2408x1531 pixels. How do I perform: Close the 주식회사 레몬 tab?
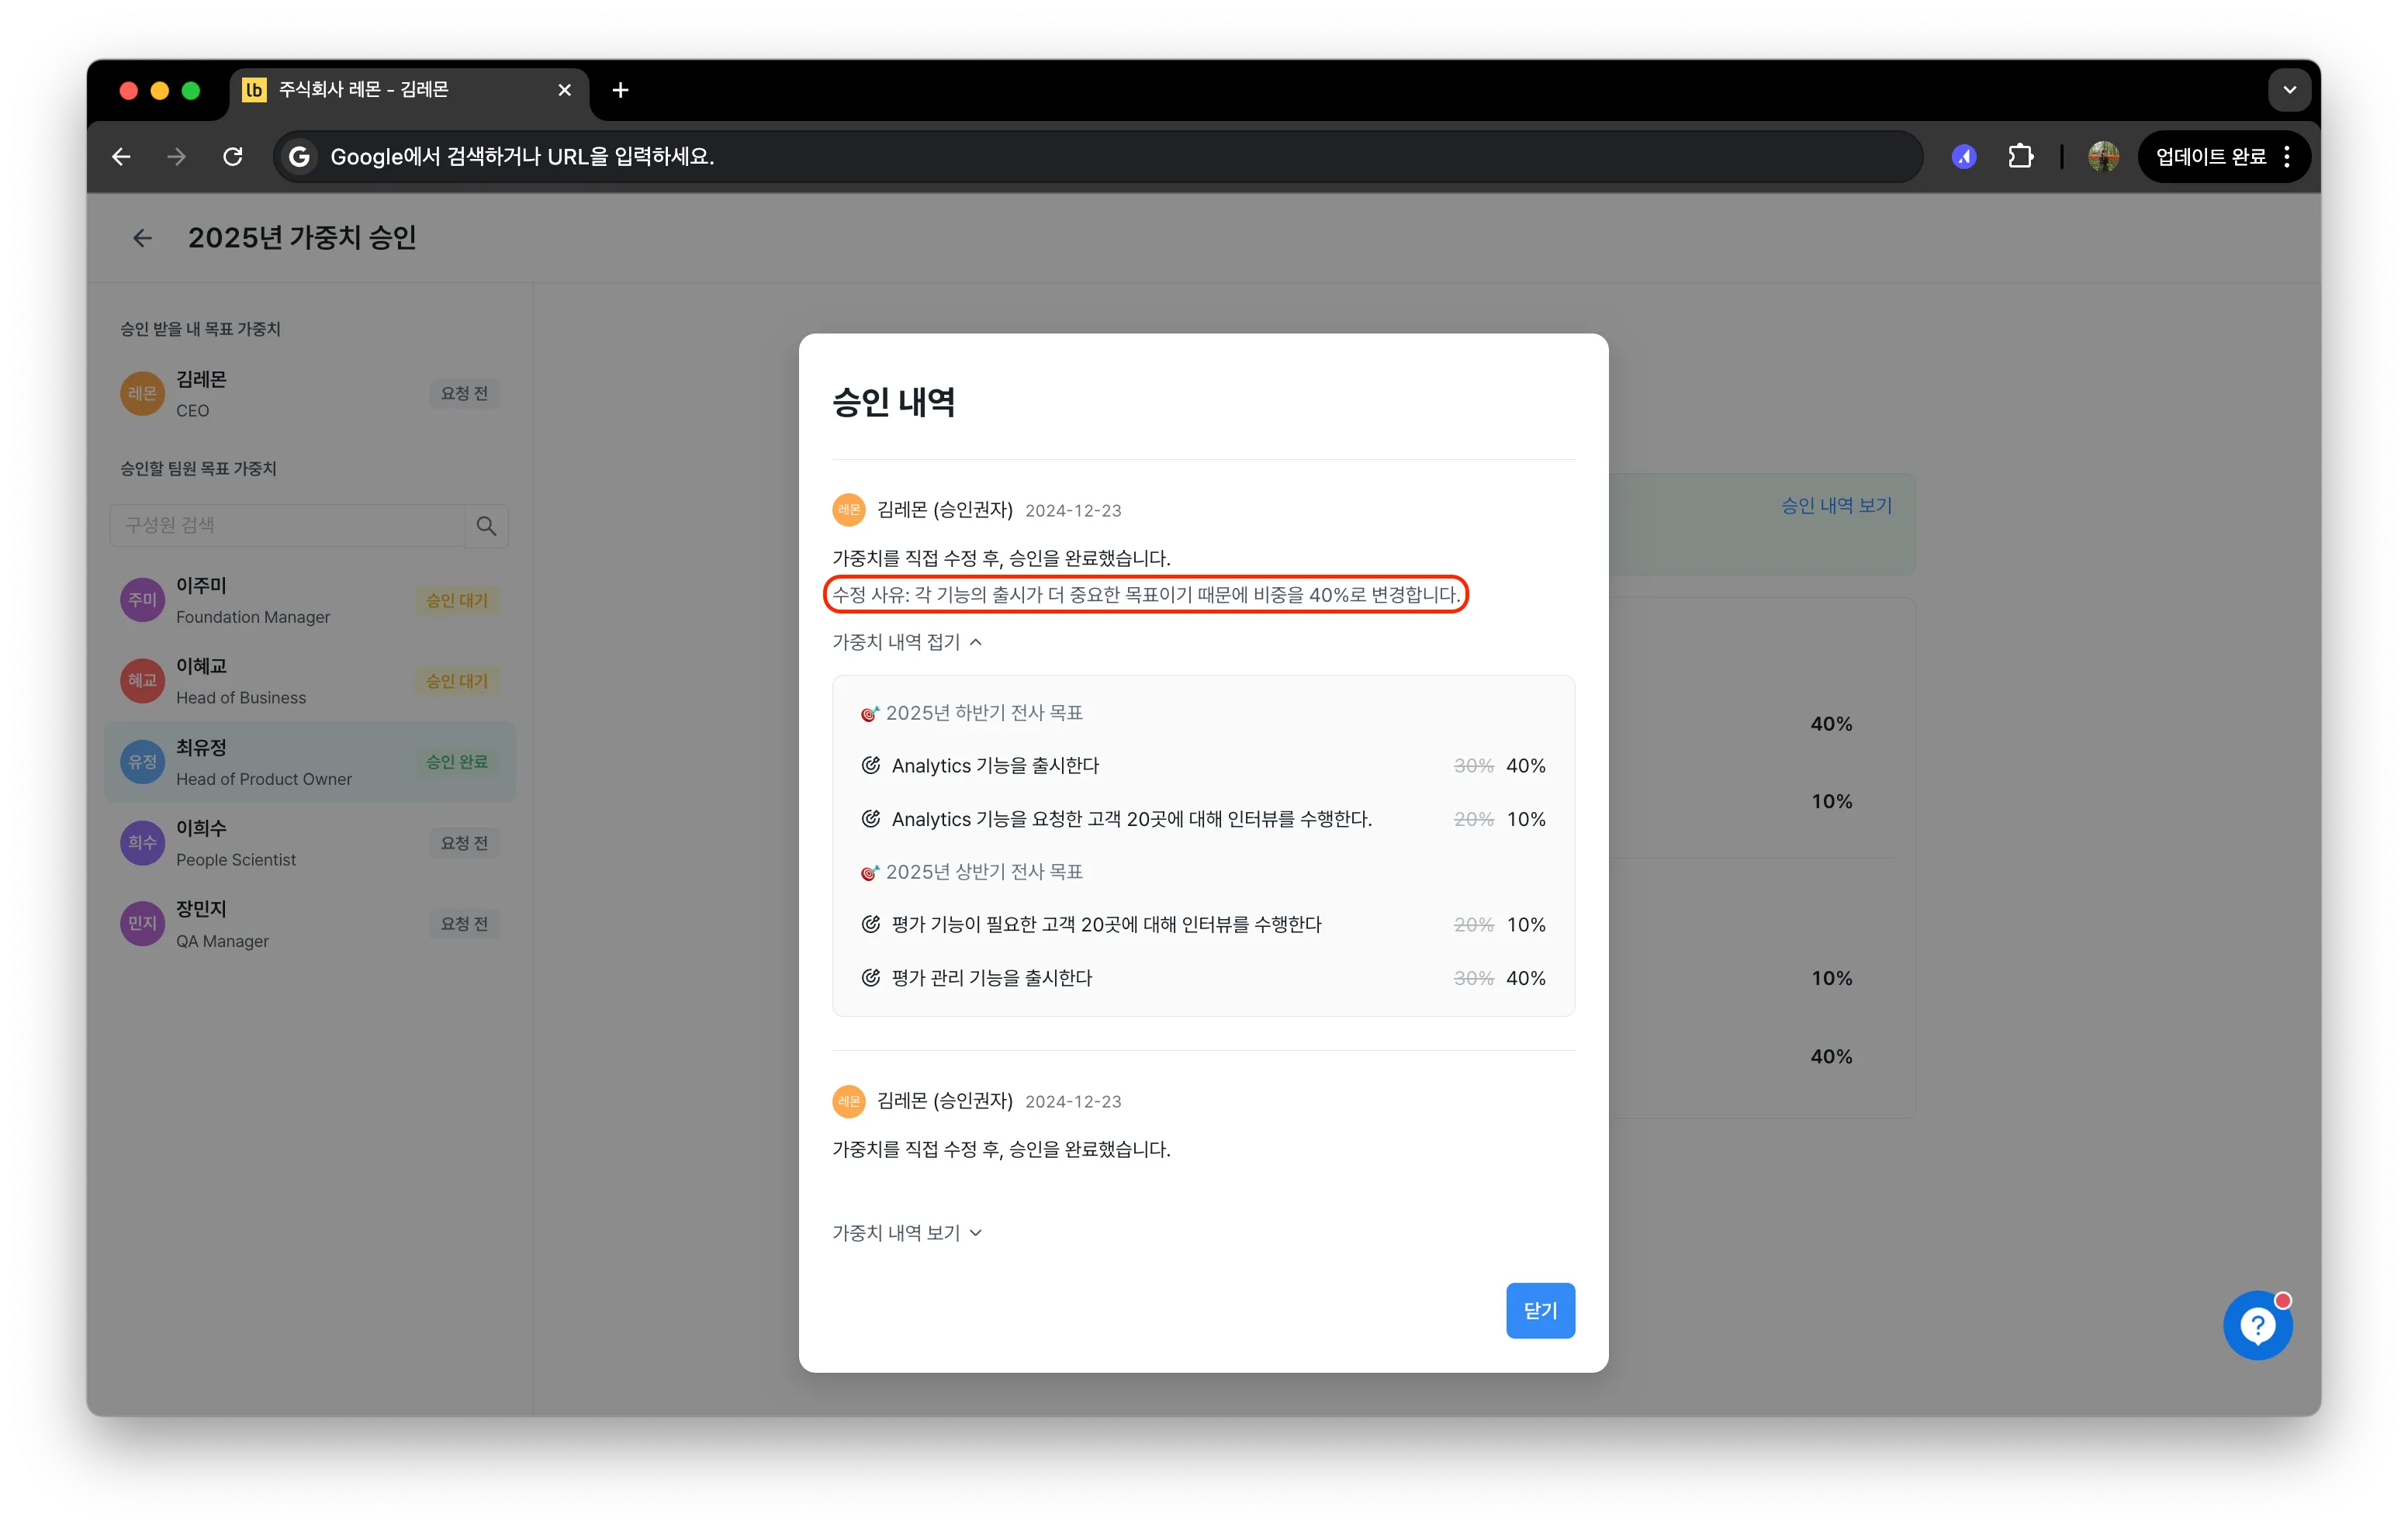pos(565,90)
